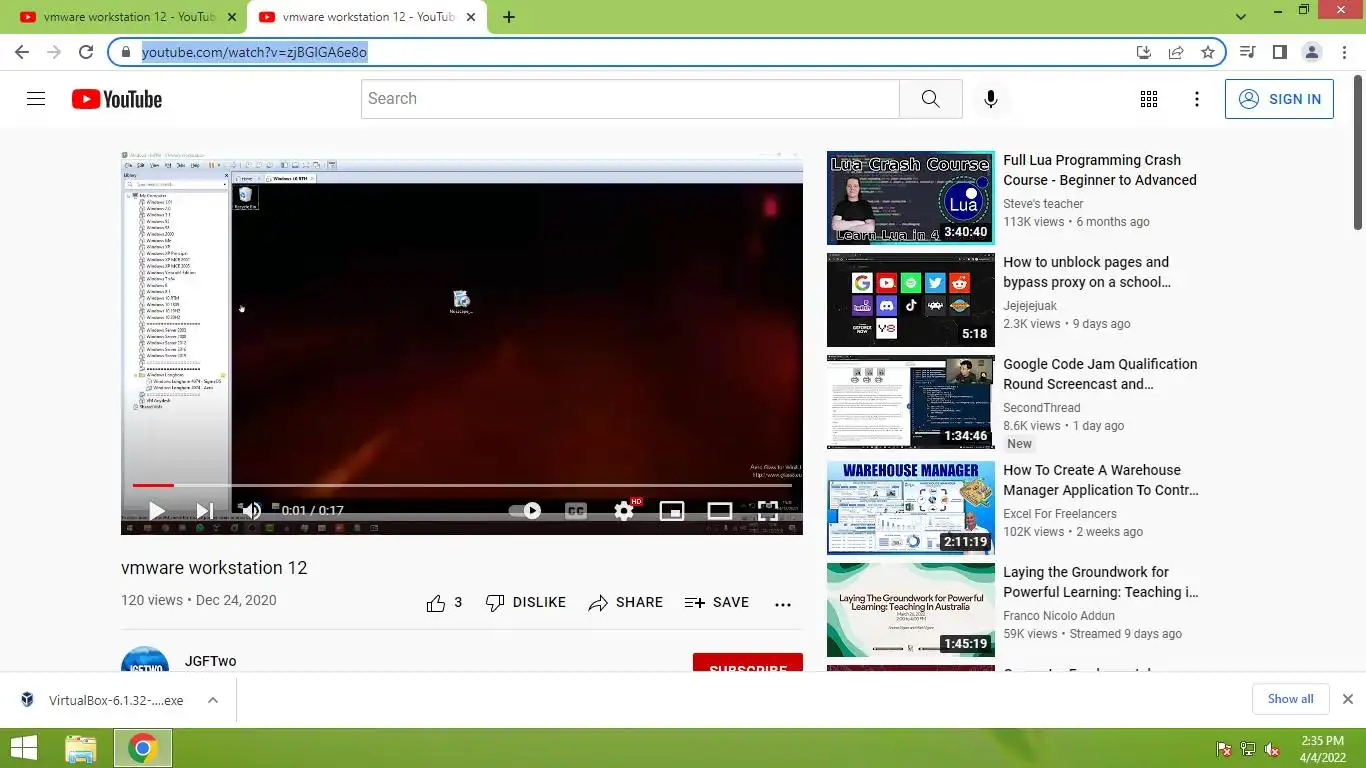
Task: Open the YouTube apps grid
Action: (1149, 99)
